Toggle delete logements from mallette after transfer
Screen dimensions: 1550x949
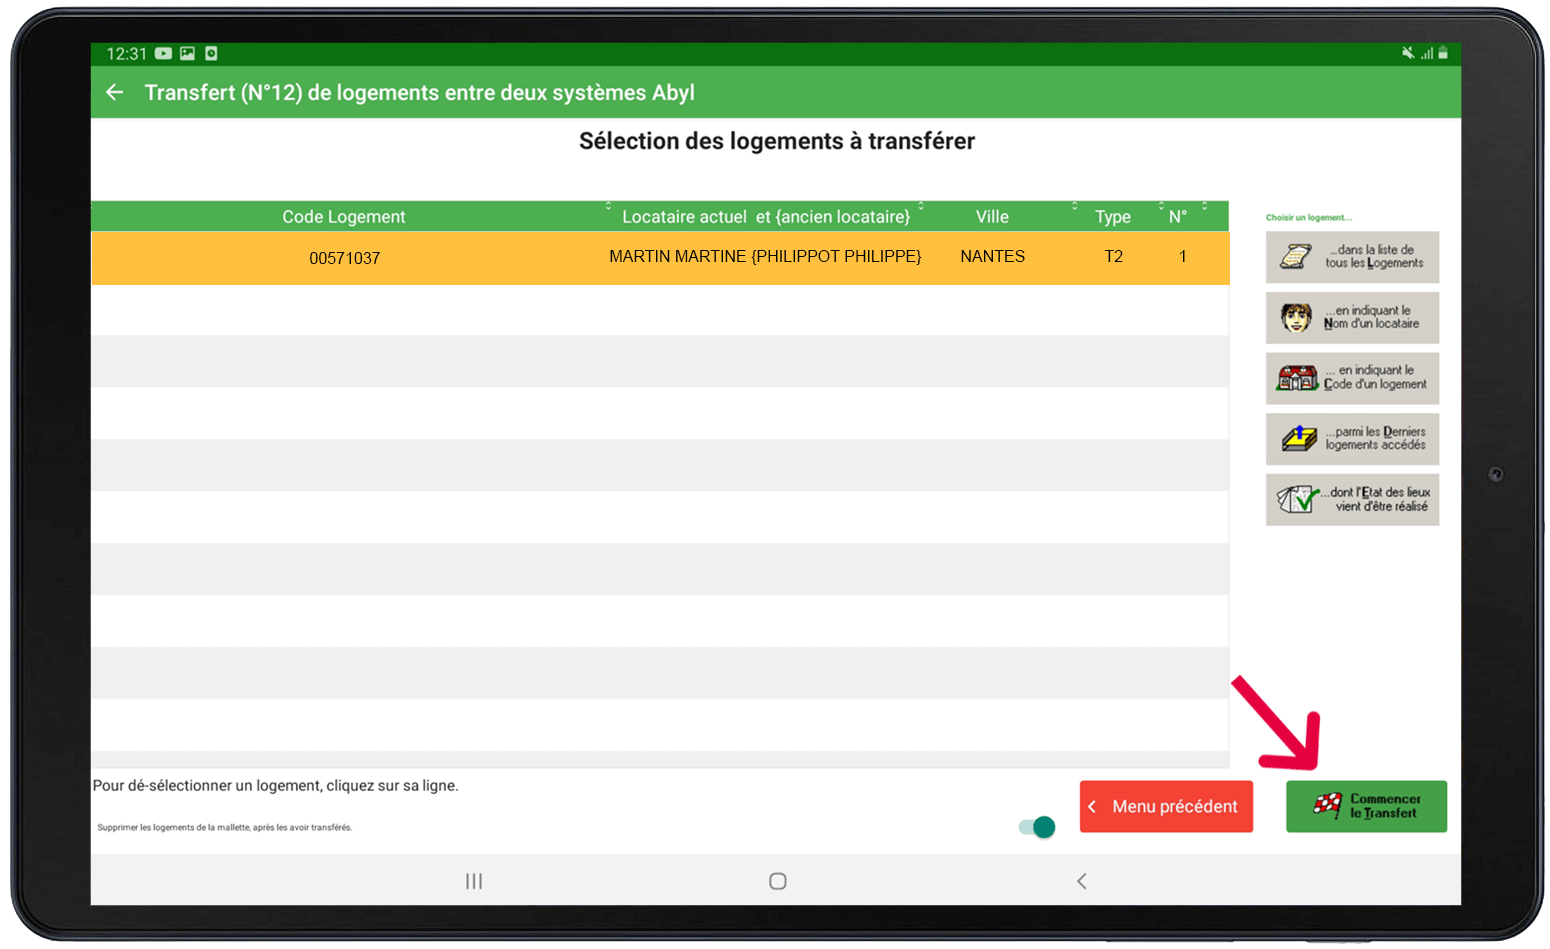coord(1037,827)
